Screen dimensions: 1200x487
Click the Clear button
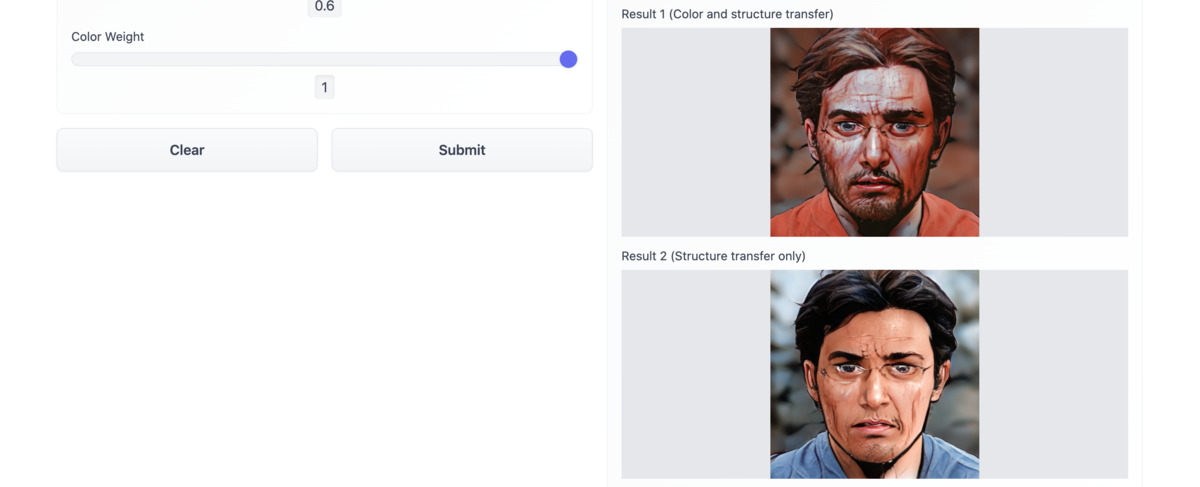187,150
